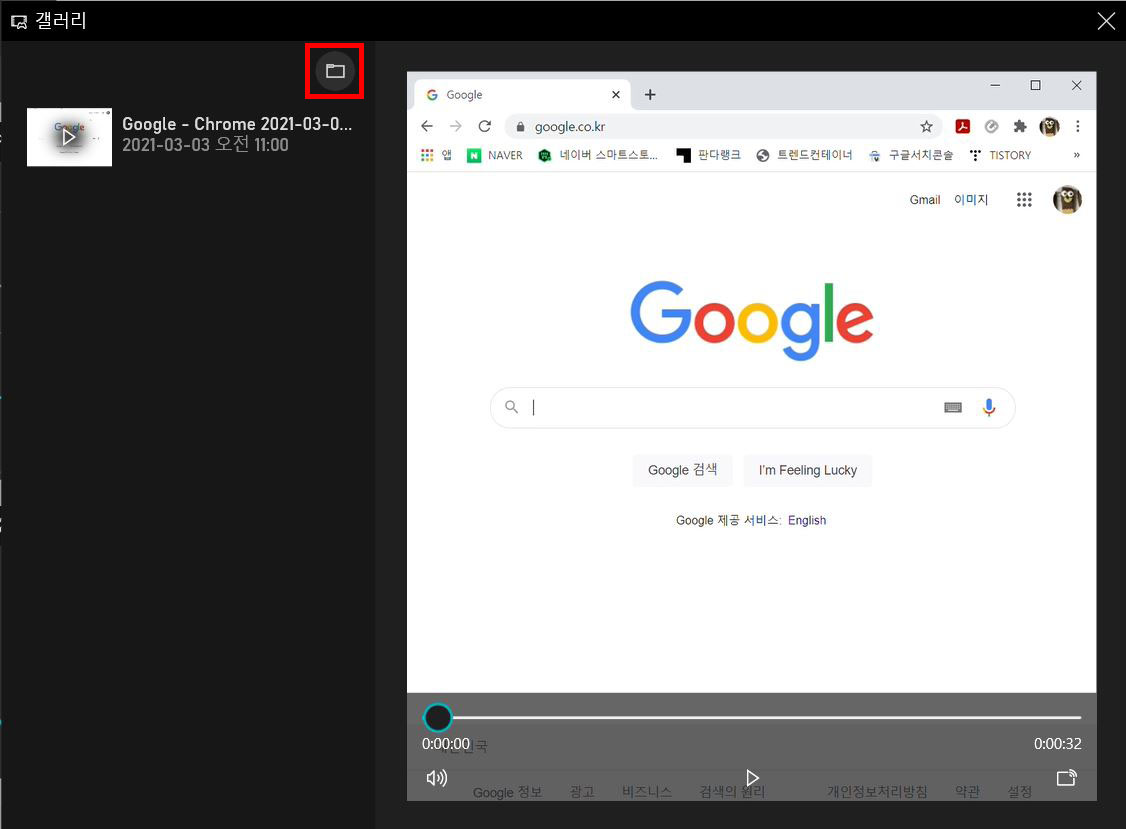Image resolution: width=1126 pixels, height=829 pixels.
Task: Open the Adobe Acrobat extension
Action: point(962,126)
